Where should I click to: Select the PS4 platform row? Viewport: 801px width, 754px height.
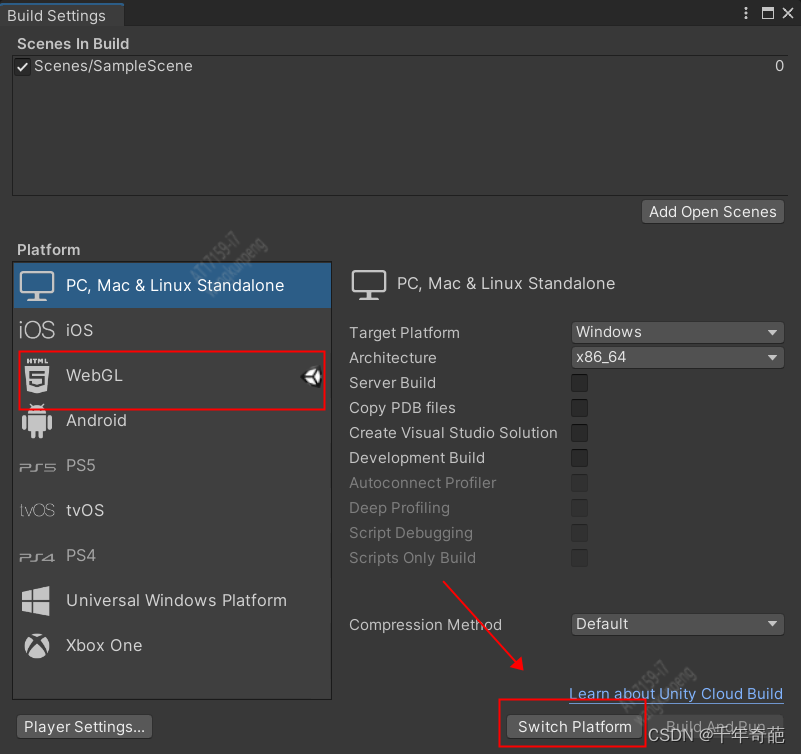pyautogui.click(x=172, y=555)
